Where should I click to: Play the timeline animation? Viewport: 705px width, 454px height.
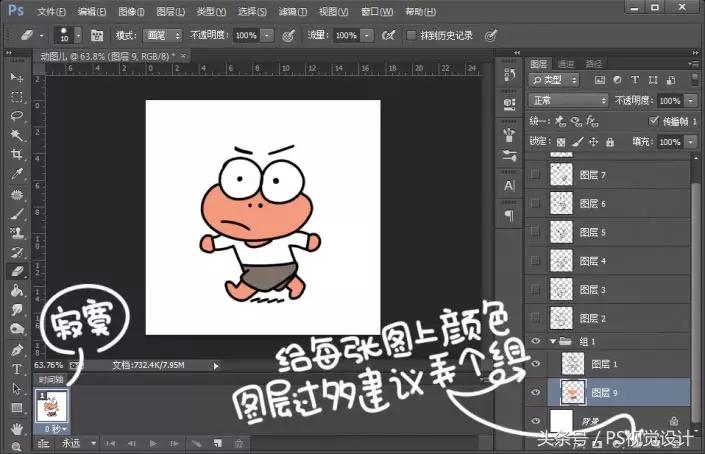coord(153,444)
